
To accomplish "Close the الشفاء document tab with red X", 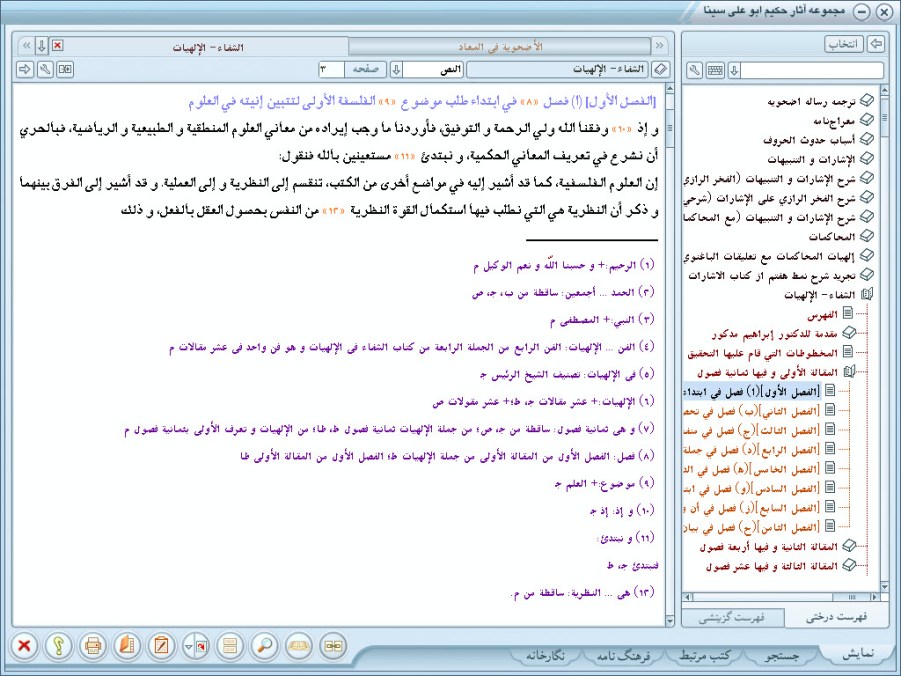I will [x=57, y=46].
